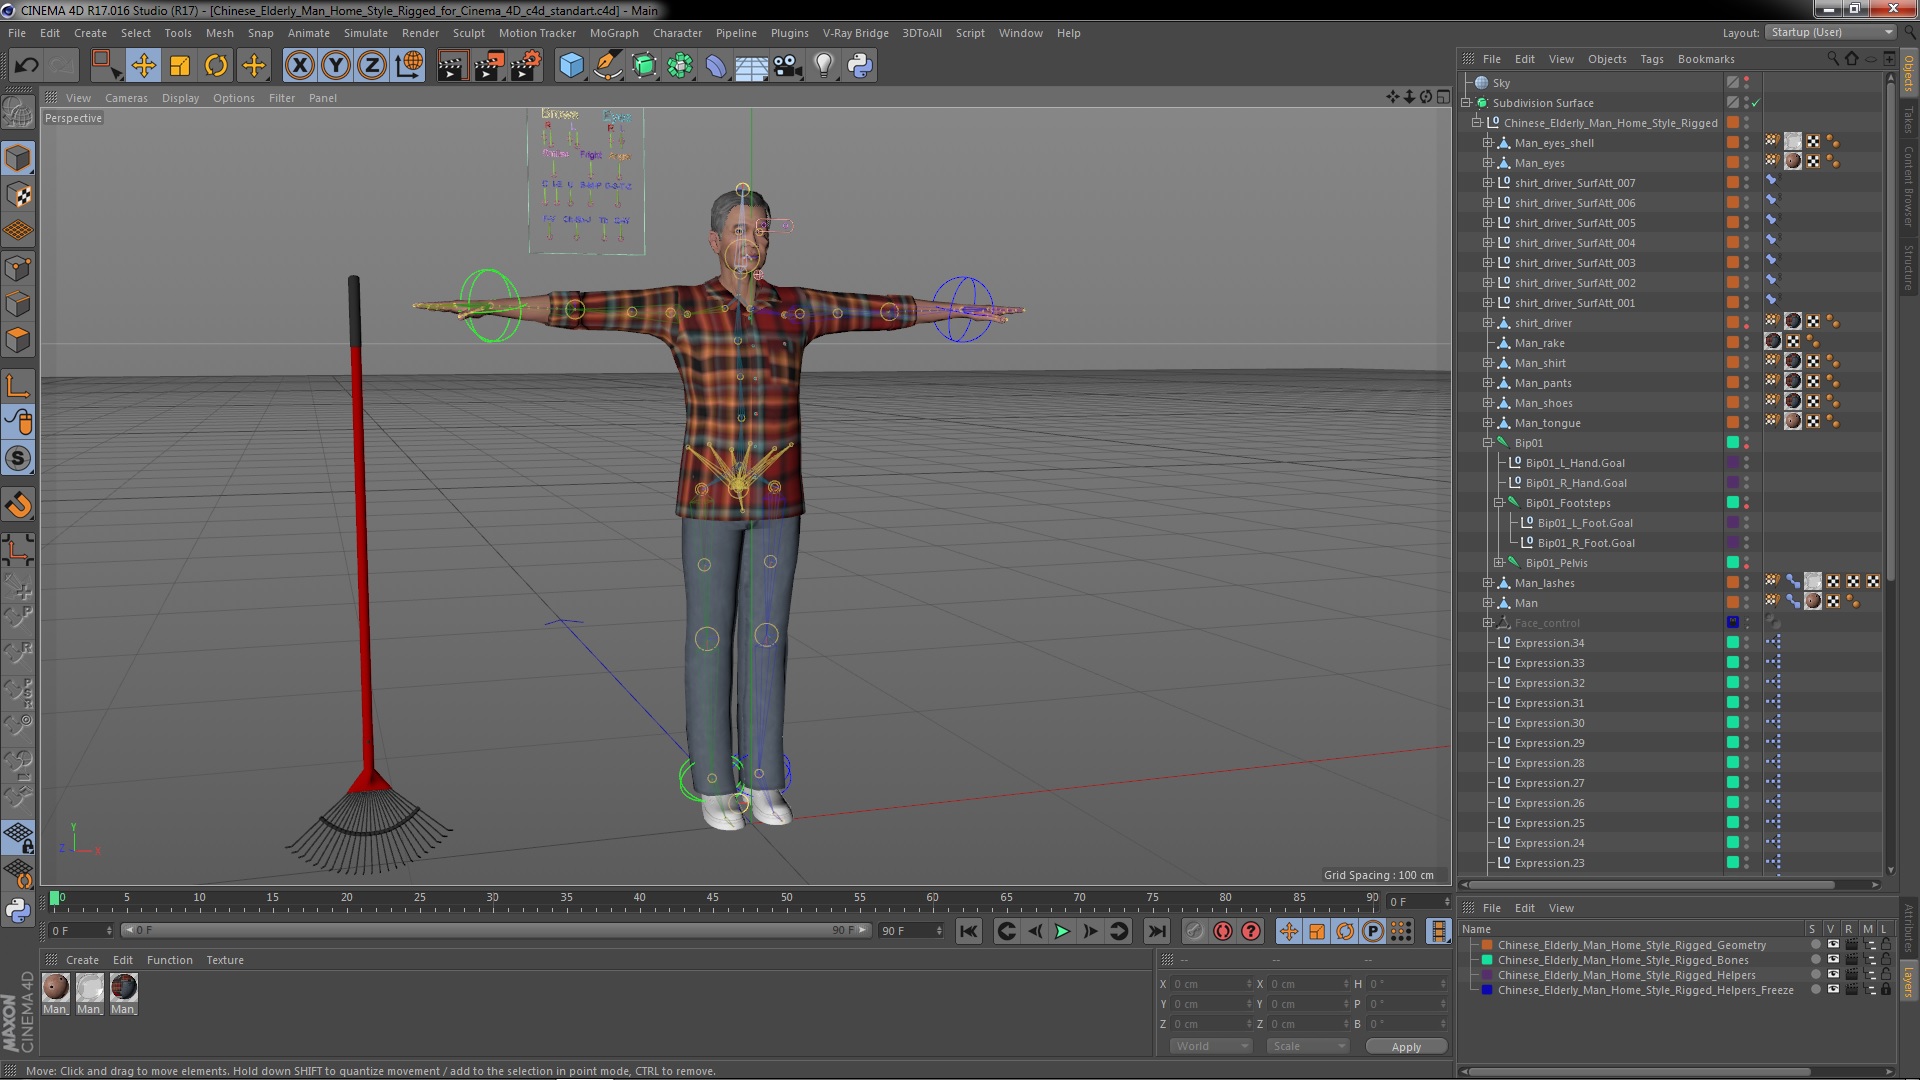1920x1080 pixels.
Task: Add a Camera object
Action: tap(788, 66)
